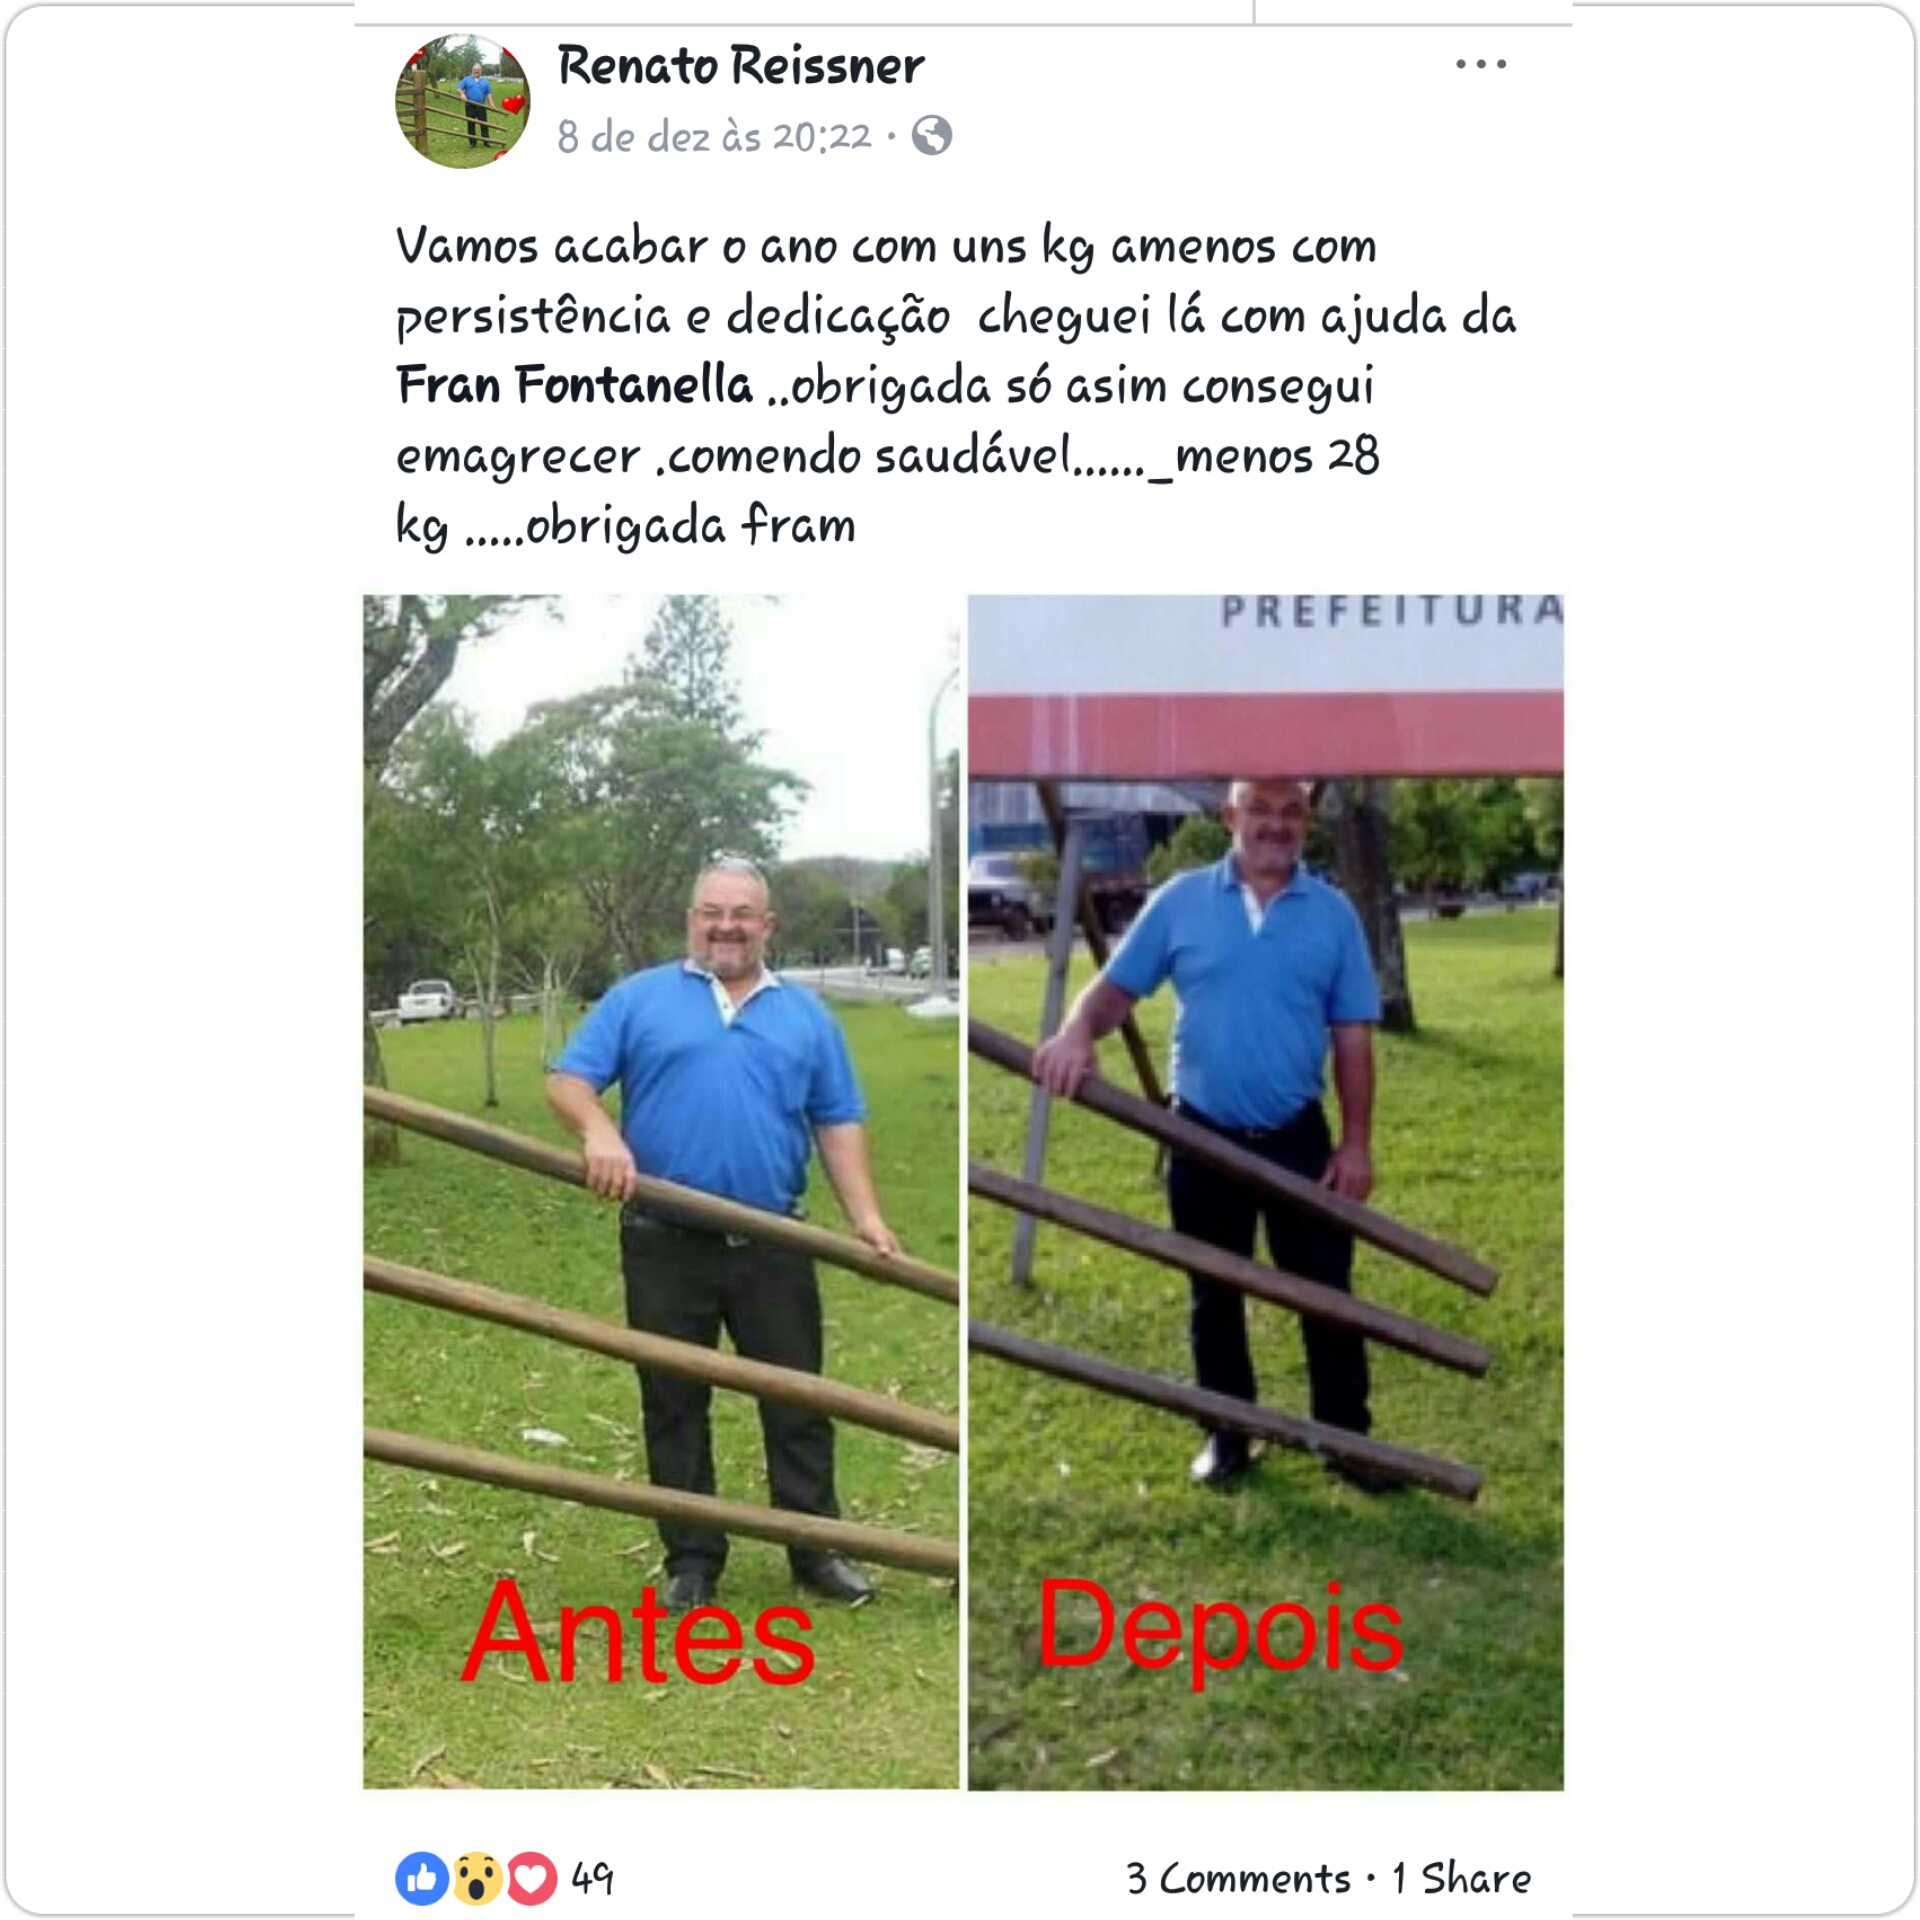View the 49 reactions count
The height and width of the screenshot is (1920, 1920).
(592, 1879)
